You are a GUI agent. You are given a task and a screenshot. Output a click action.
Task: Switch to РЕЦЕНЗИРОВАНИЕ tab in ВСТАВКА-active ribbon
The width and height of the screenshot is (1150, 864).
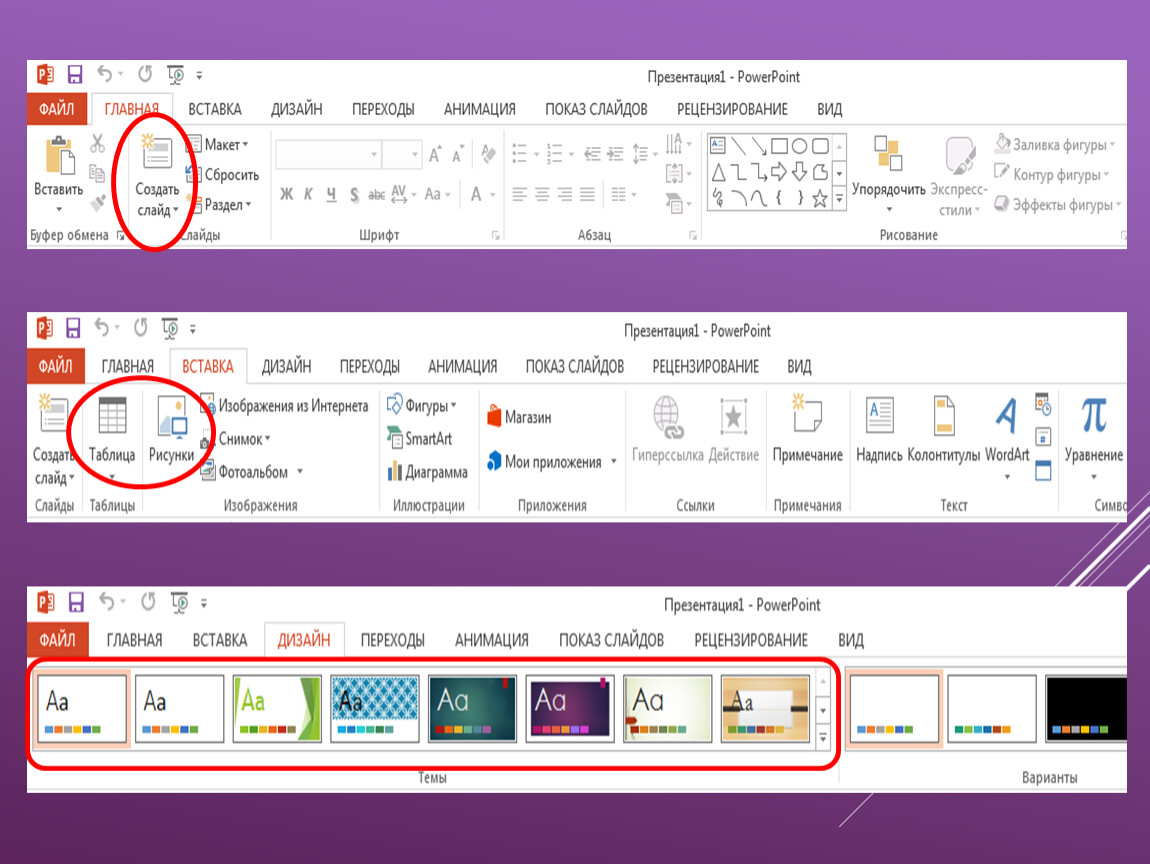coord(706,366)
